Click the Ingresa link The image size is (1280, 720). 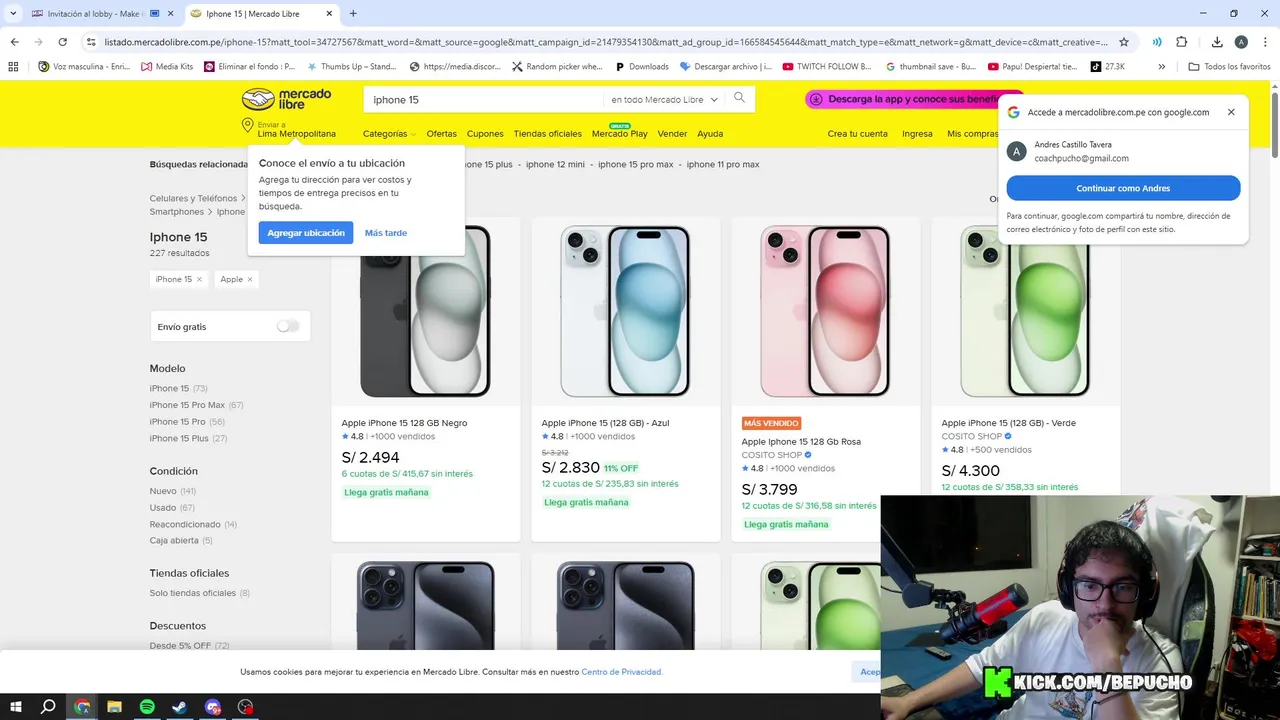pyautogui.click(x=917, y=133)
